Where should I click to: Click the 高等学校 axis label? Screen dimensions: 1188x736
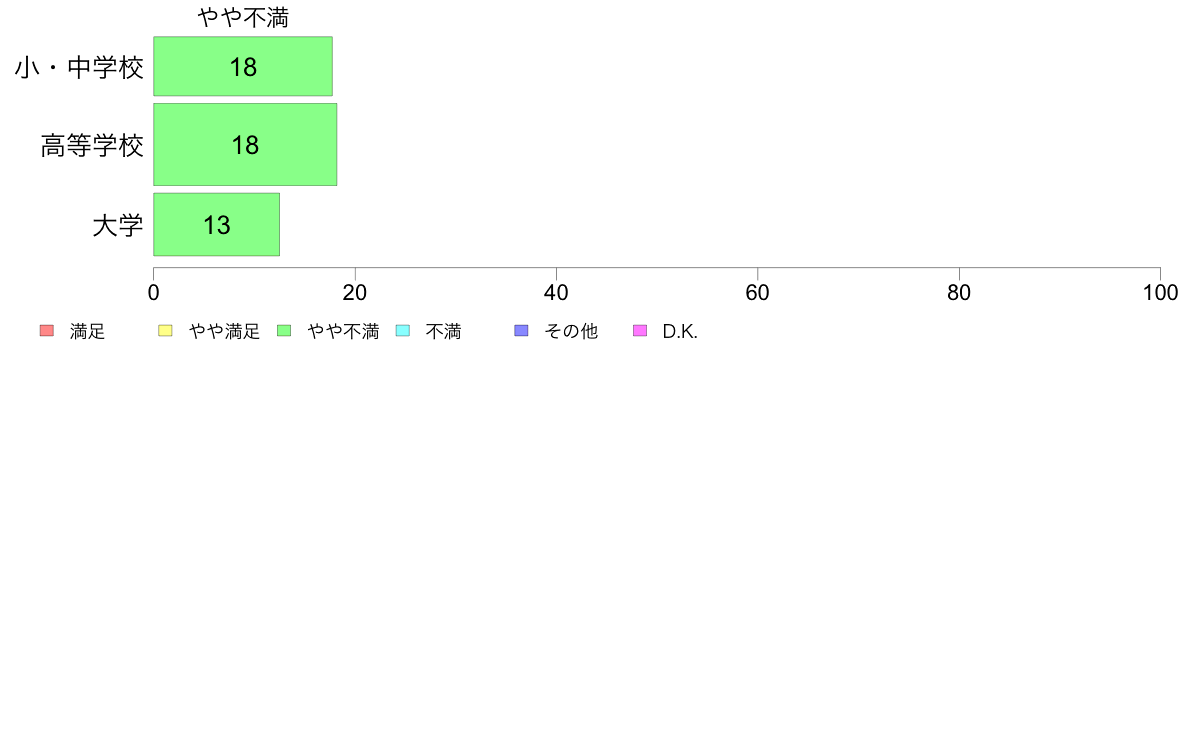92,146
